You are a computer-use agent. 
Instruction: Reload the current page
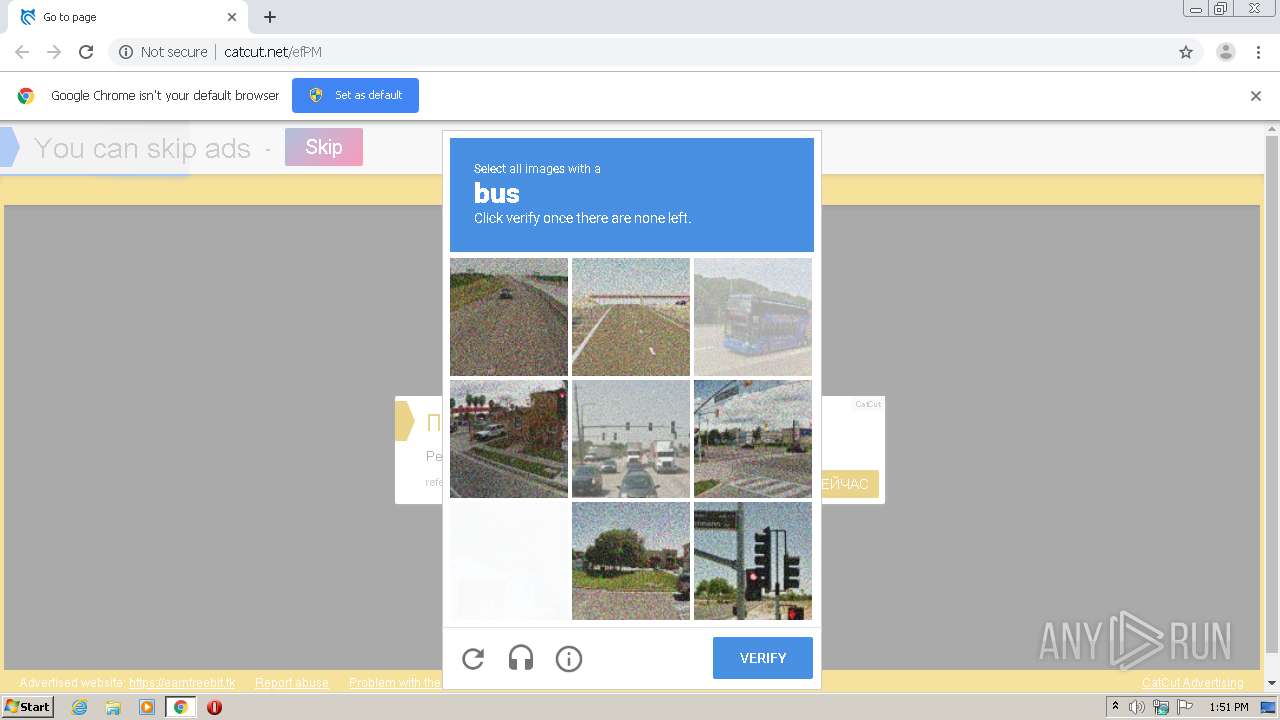click(x=86, y=52)
